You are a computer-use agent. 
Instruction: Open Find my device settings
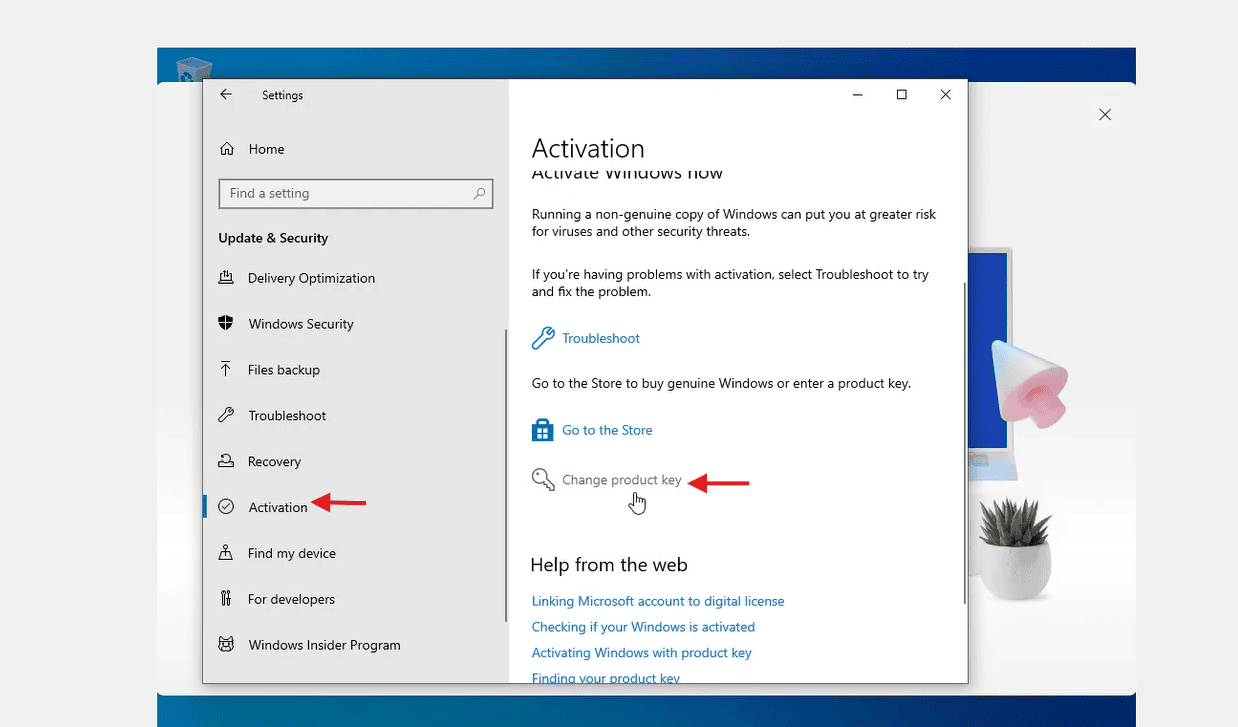(291, 553)
